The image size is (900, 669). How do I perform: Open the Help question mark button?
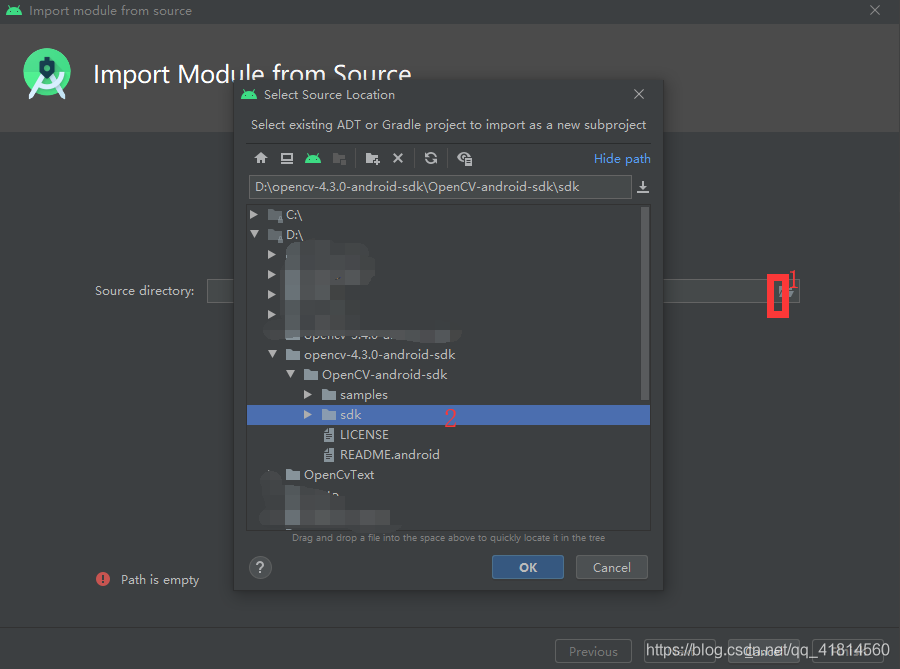[260, 567]
